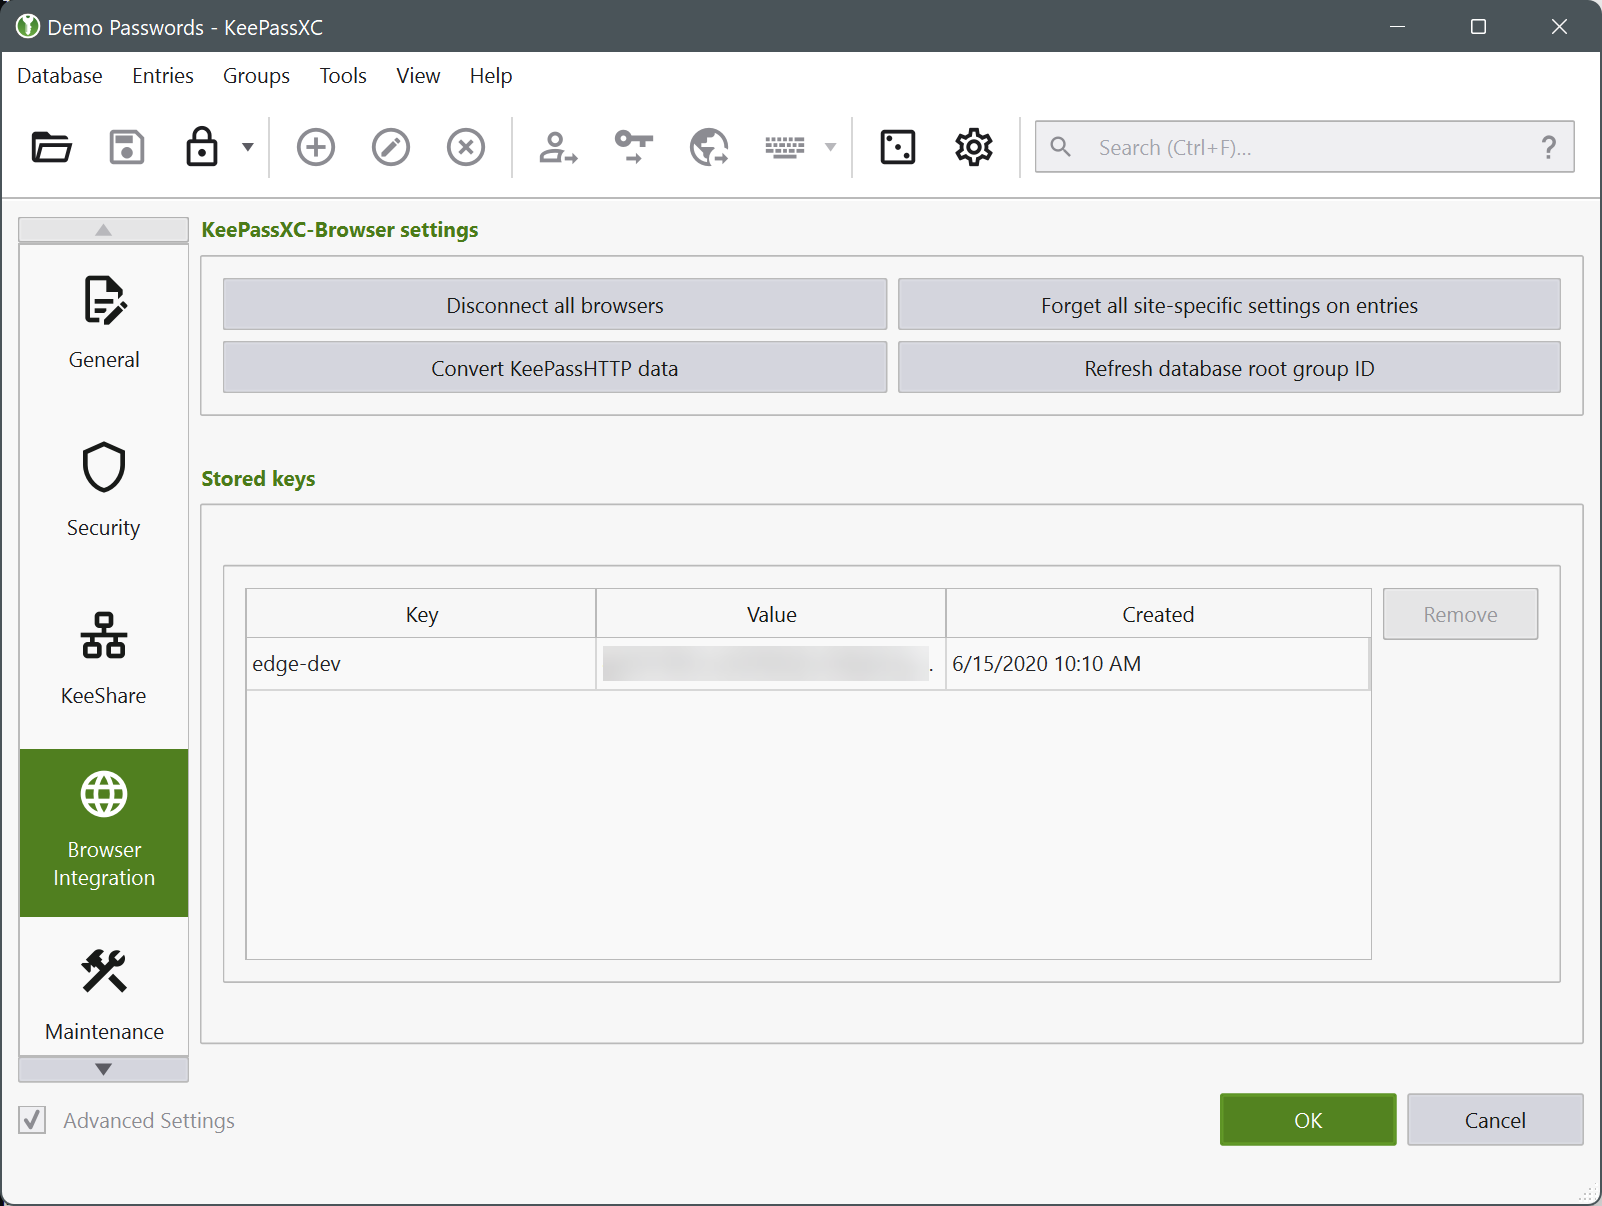Click the Lock Database padlock icon
The height and width of the screenshot is (1206, 1602).
pos(202,147)
